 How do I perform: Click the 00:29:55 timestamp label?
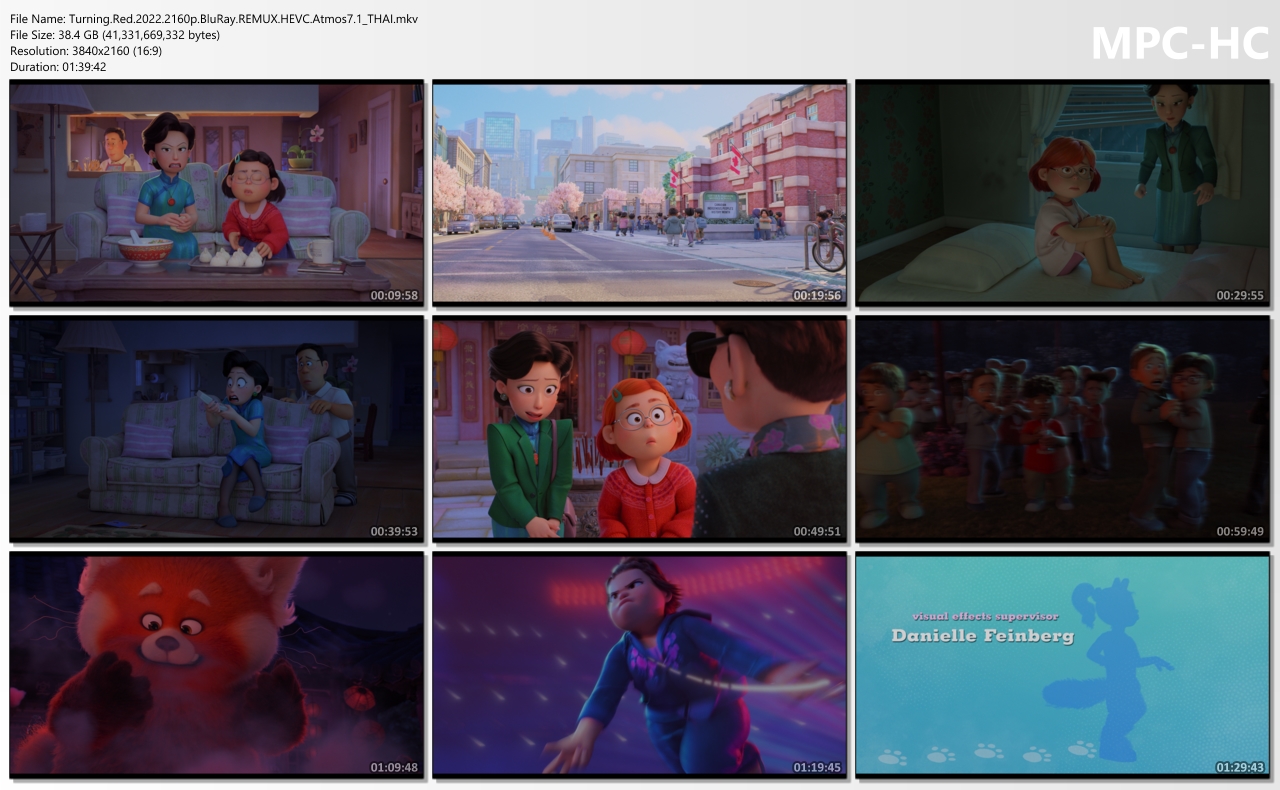tap(1240, 296)
